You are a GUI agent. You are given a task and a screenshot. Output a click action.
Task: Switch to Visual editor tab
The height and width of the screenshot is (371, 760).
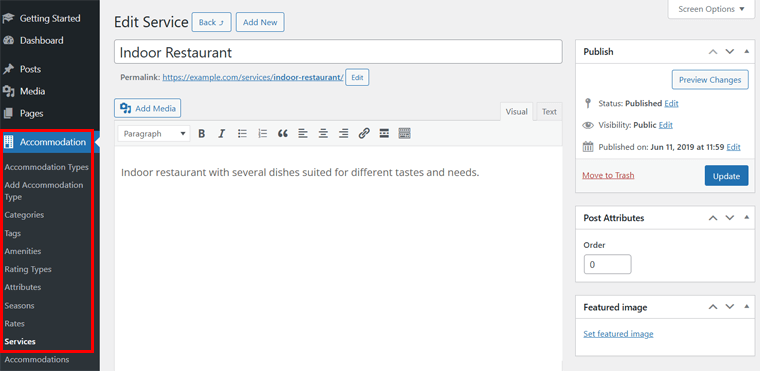coord(516,112)
